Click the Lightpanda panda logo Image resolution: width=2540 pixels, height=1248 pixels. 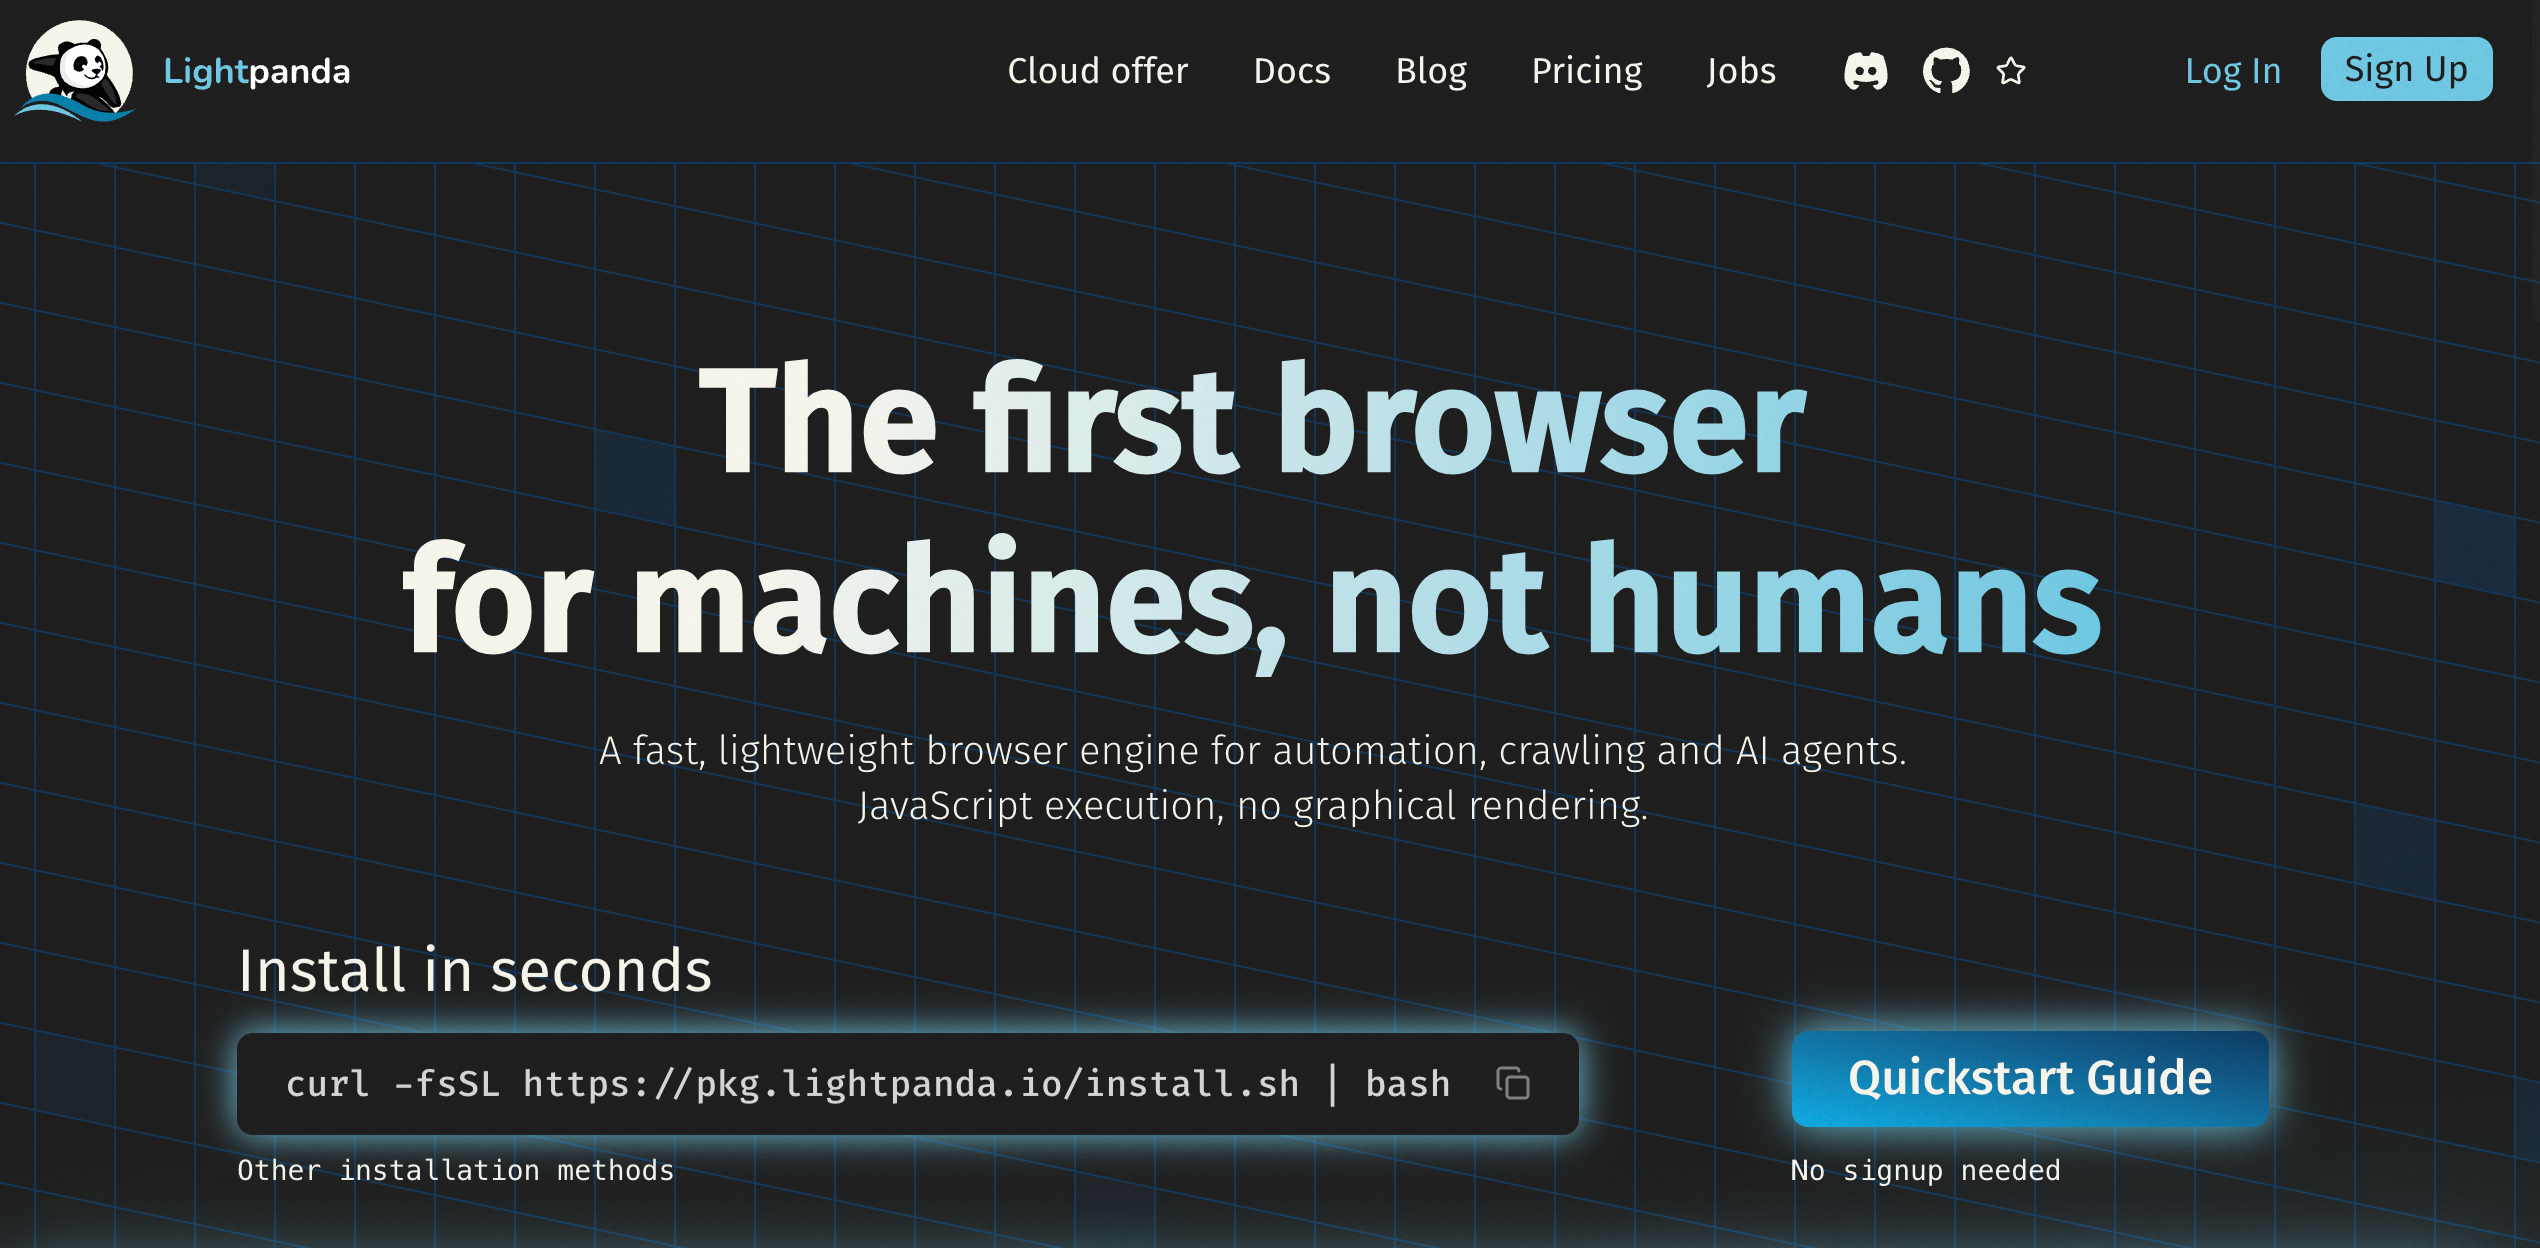tap(76, 72)
